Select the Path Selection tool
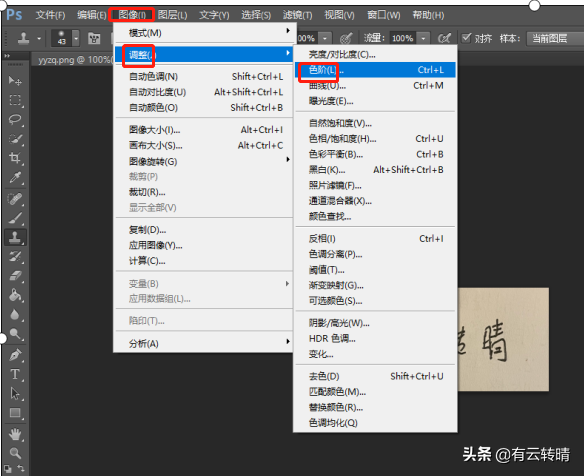584x476 pixels. (15, 394)
